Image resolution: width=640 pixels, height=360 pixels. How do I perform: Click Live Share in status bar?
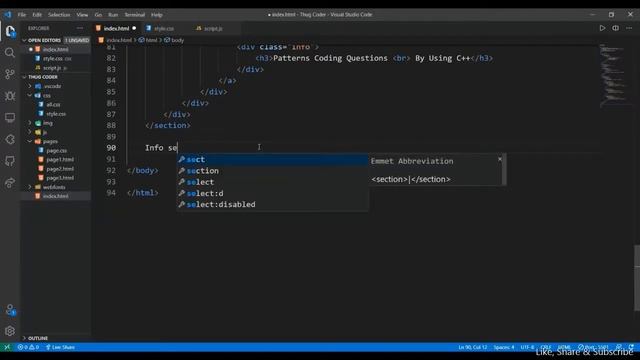[60, 347]
